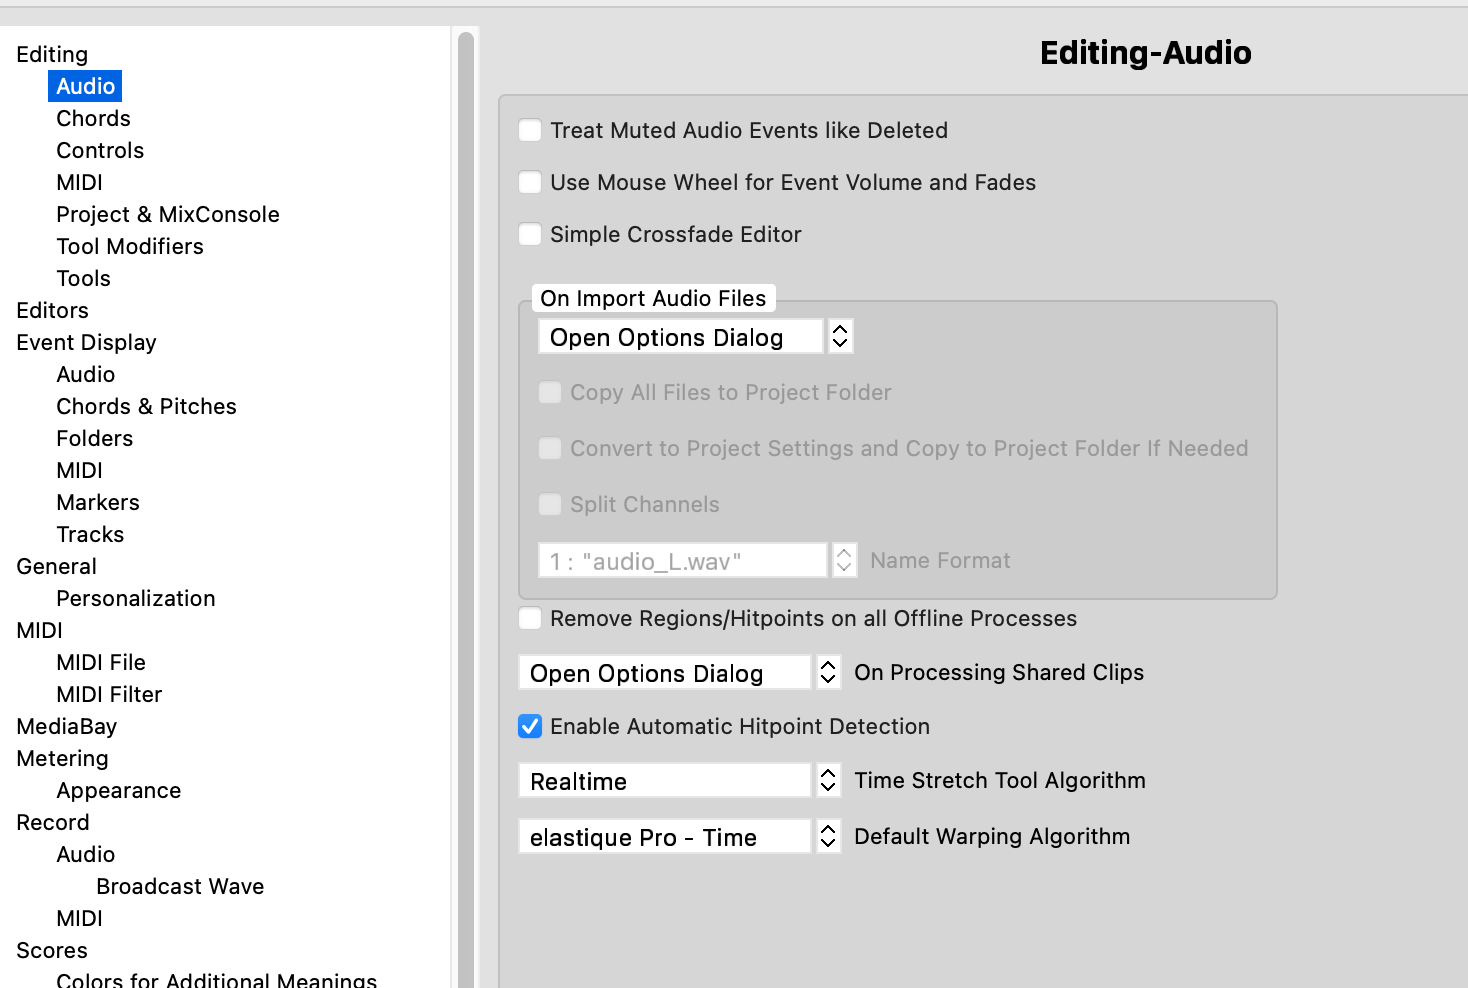Screen dimensions: 1468x988
Task: Toggle Simple Crossfade Editor checkbox
Action: 530,235
